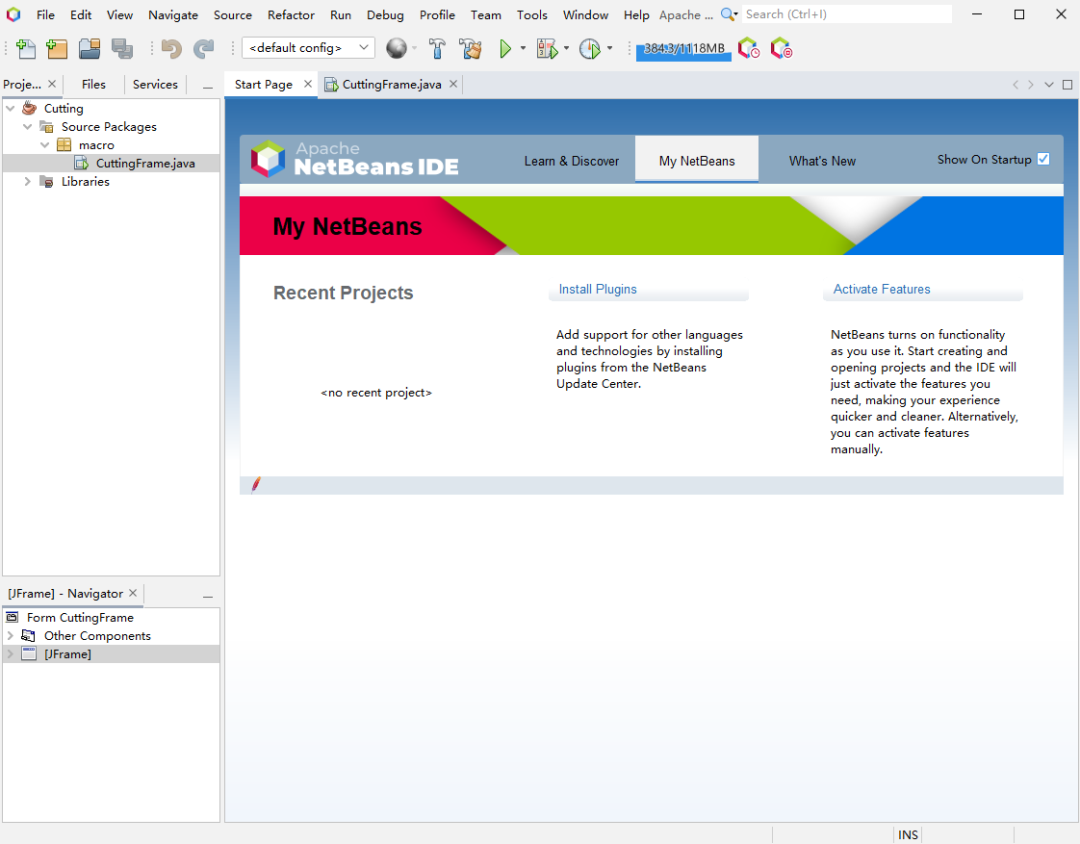The width and height of the screenshot is (1080, 844).
Task: Close the CuttingFrame.java tab
Action: pyautogui.click(x=453, y=83)
